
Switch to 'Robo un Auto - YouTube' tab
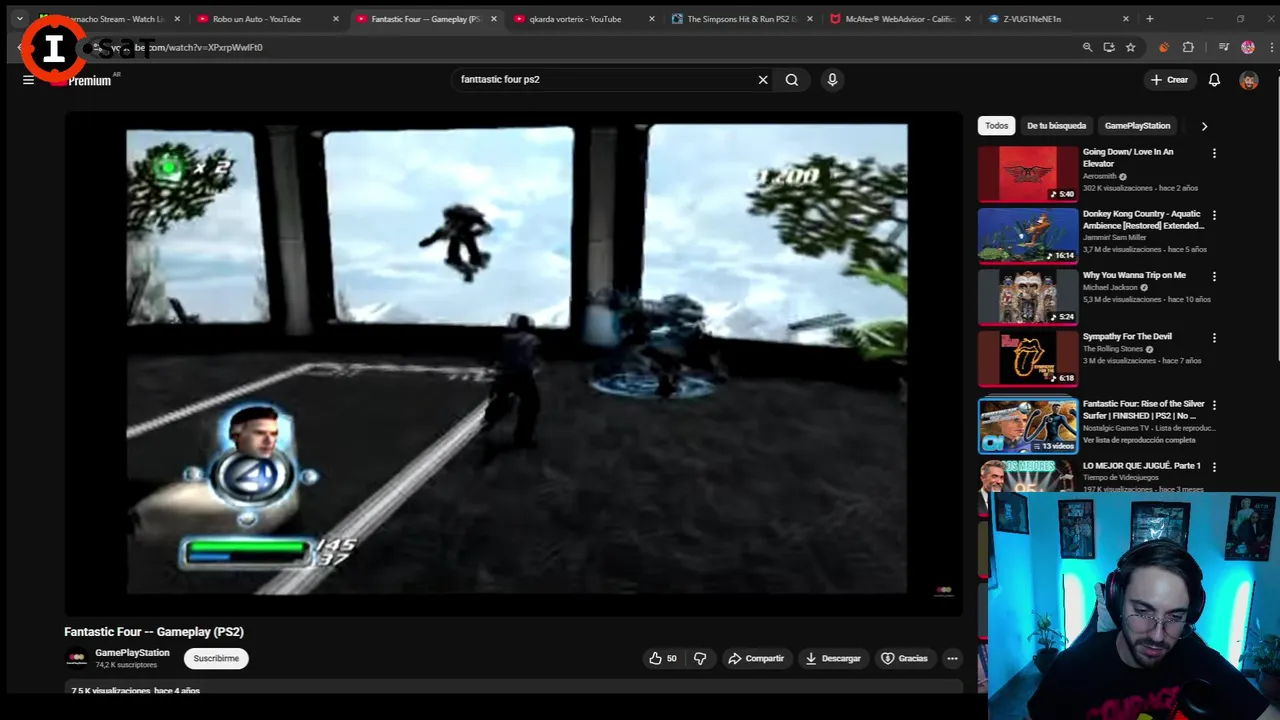point(257,19)
